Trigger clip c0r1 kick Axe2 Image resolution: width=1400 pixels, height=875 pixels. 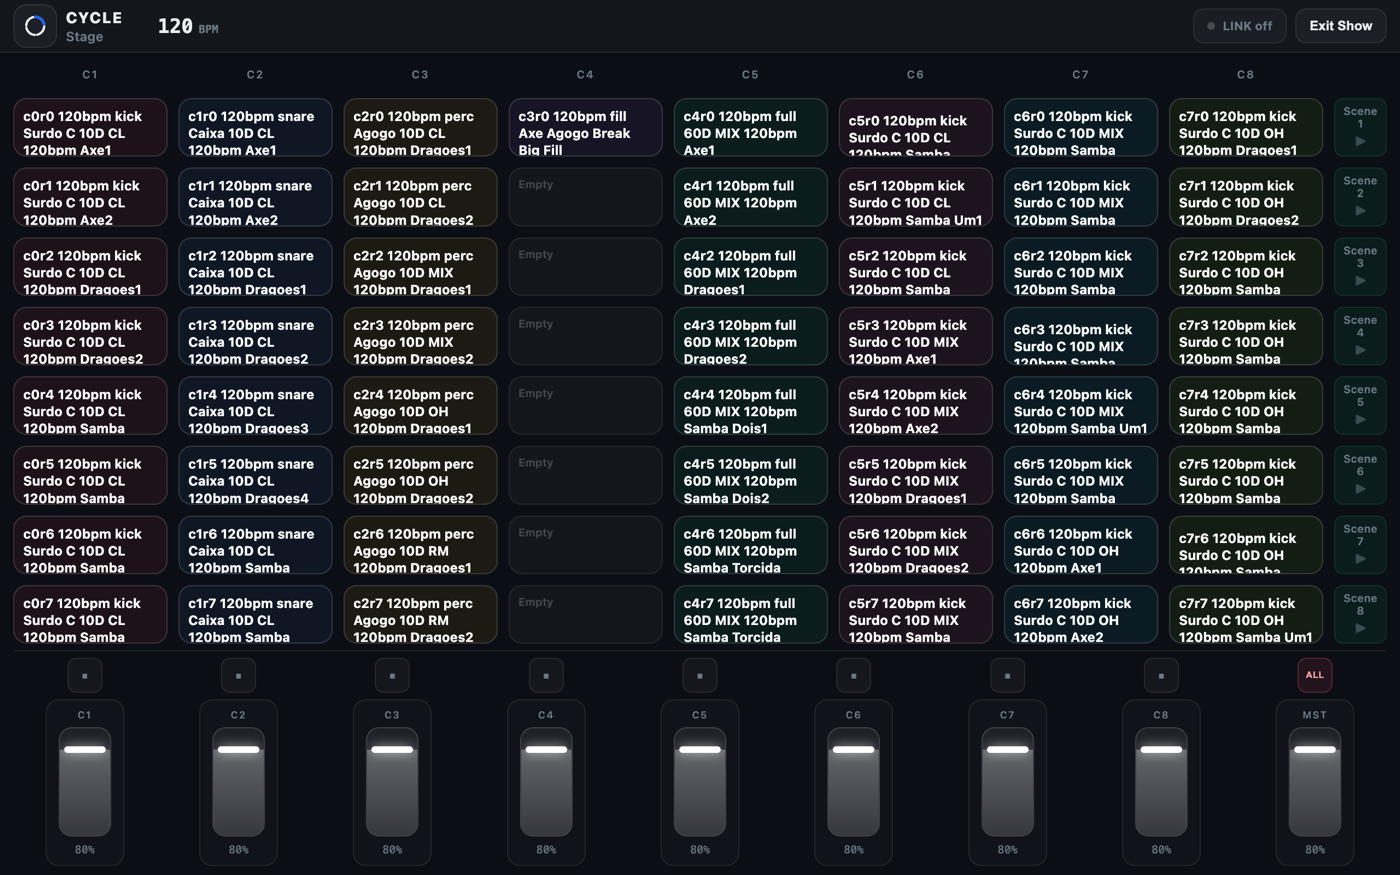tap(90, 197)
